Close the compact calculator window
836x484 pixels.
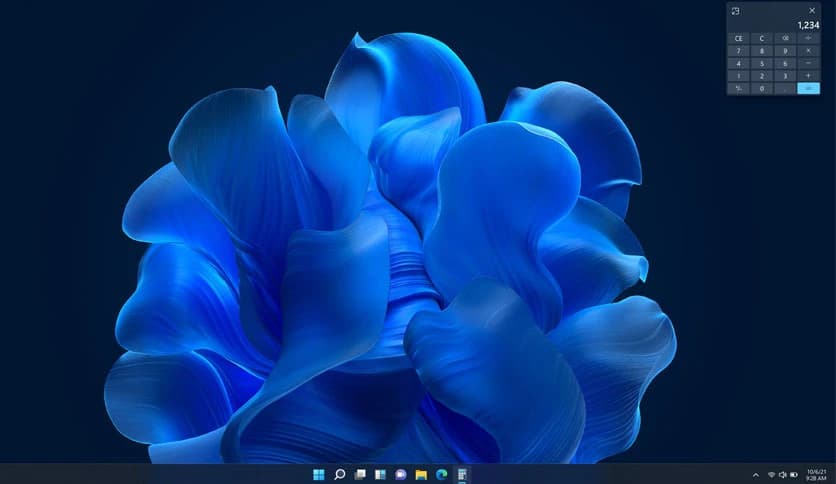pyautogui.click(x=812, y=11)
